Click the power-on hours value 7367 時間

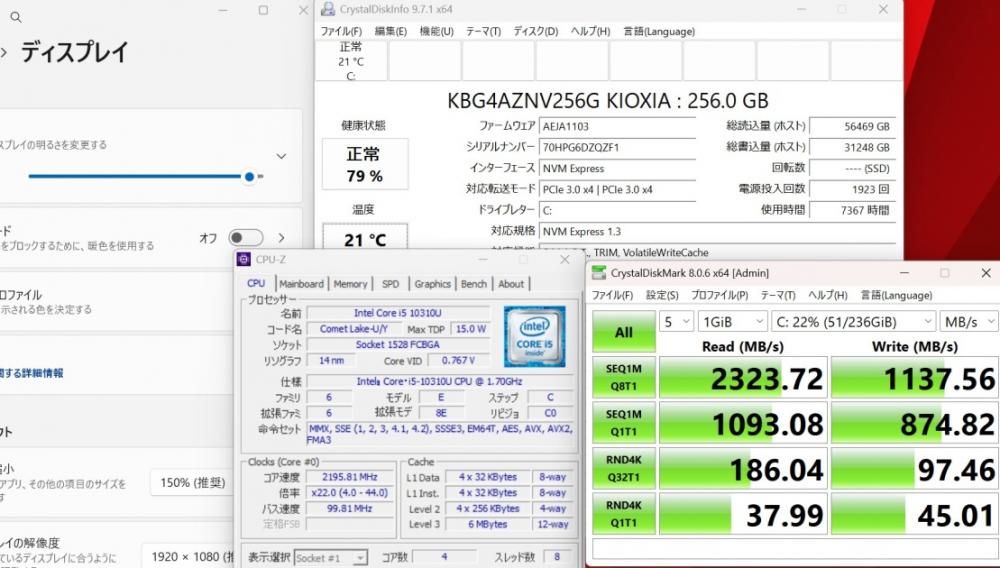(852, 210)
